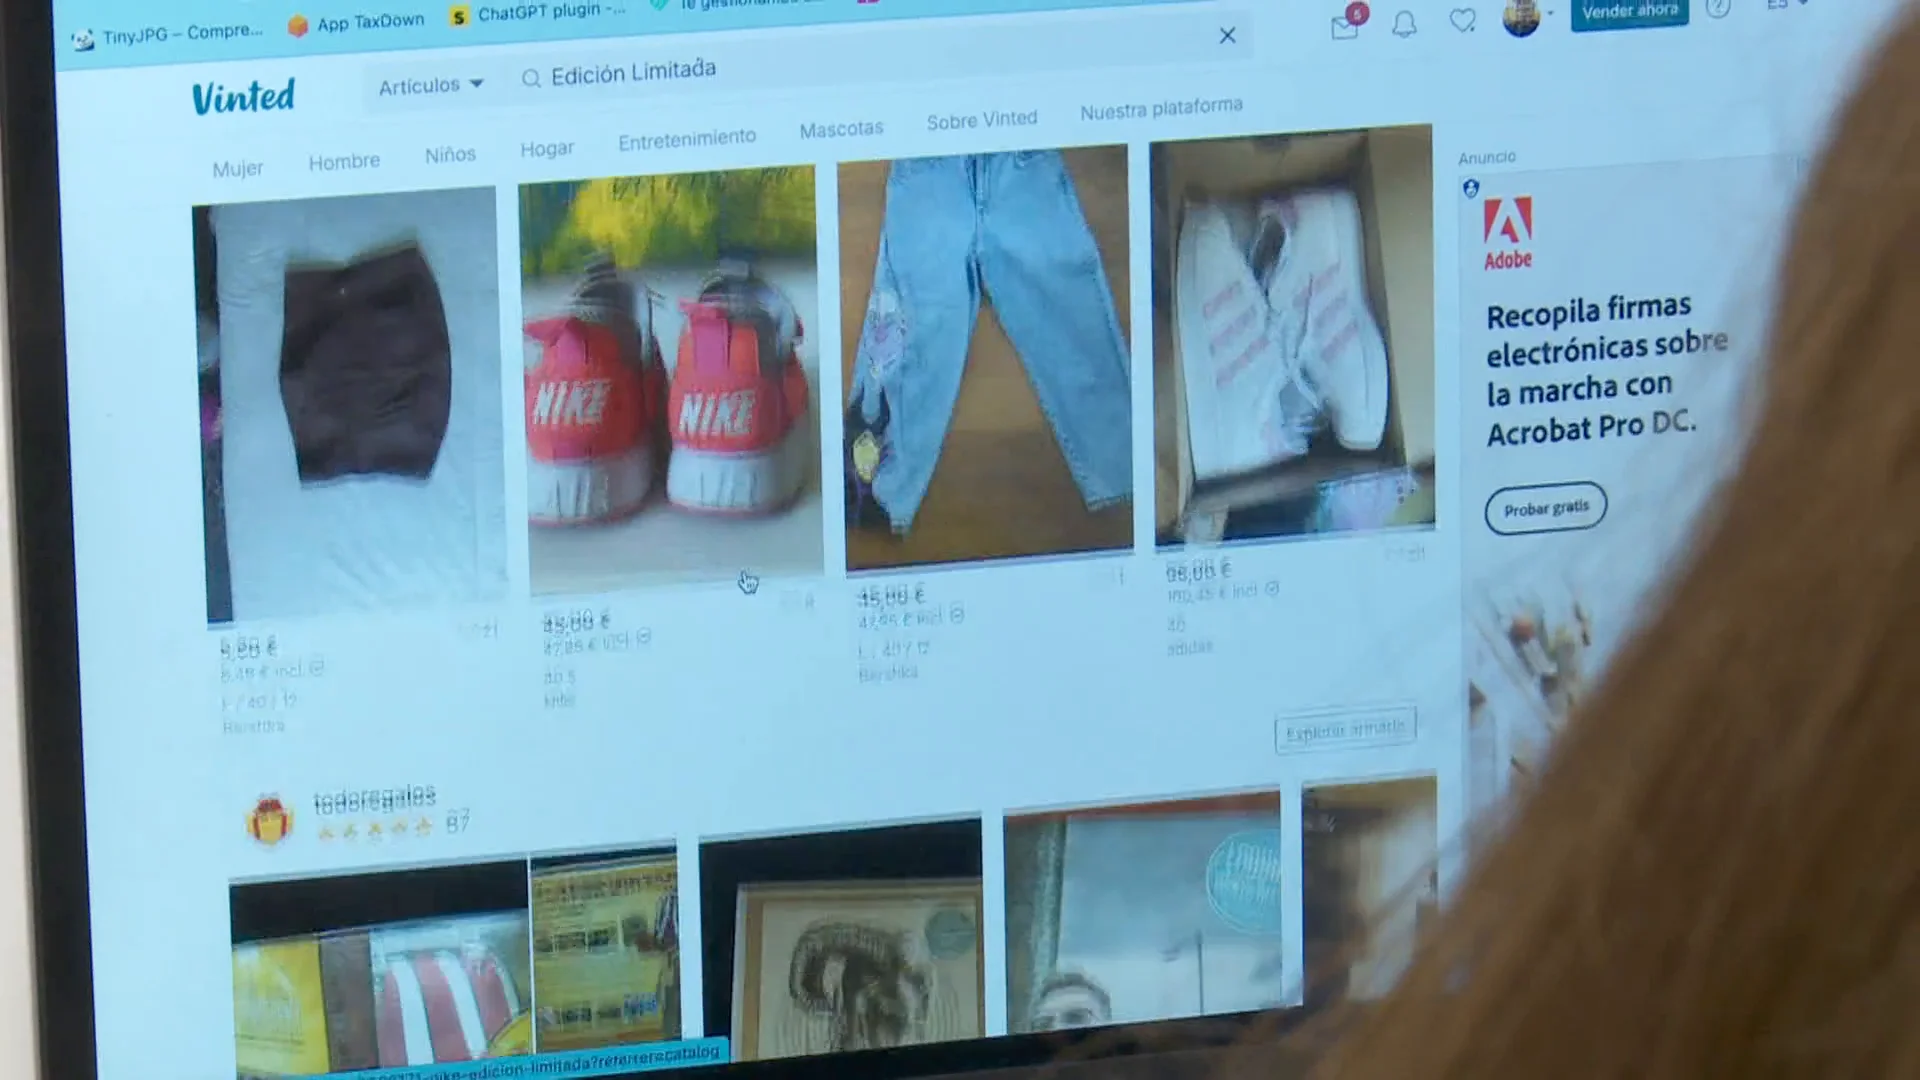Open the Sobre Vinted link
1920x1080 pixels.
(x=982, y=119)
